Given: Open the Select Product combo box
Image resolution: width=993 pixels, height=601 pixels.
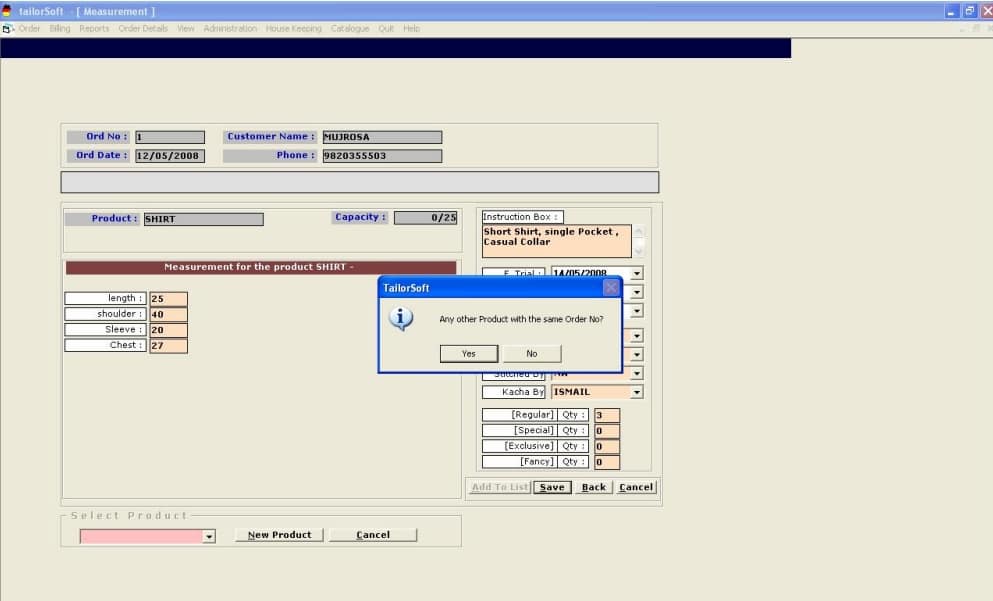Looking at the screenshot, I should point(209,537).
